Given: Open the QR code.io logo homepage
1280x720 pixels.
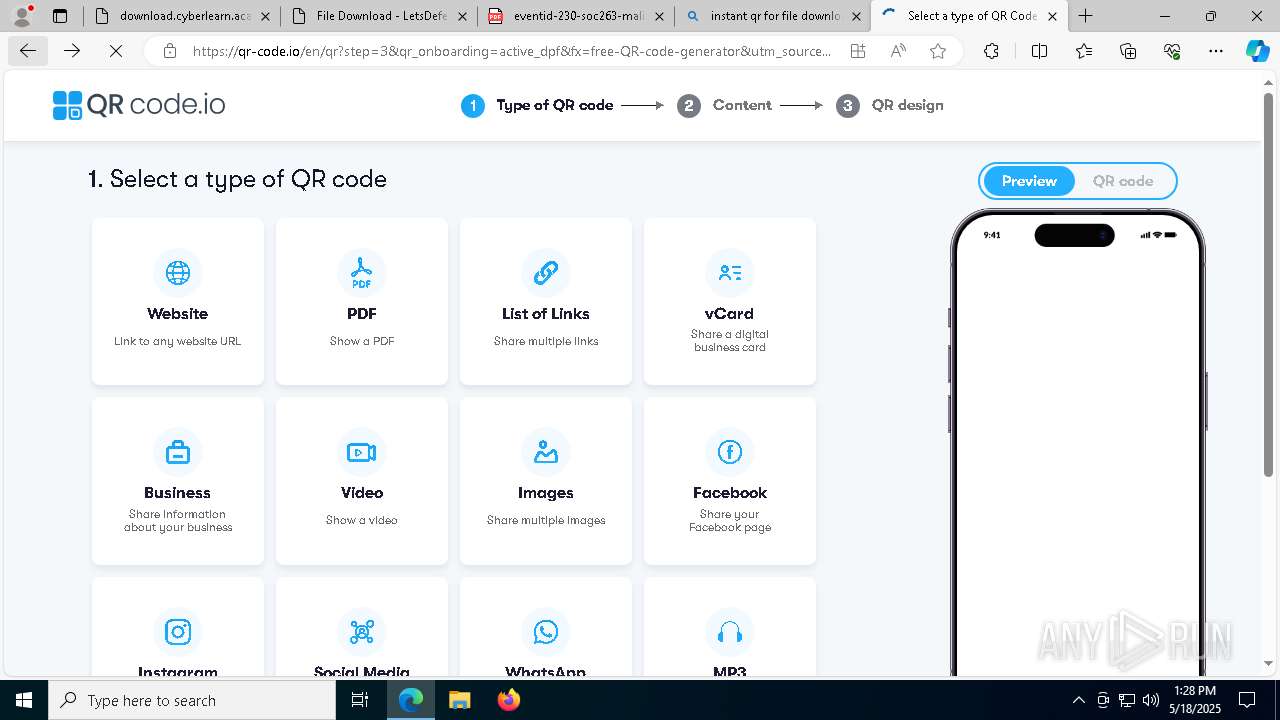Looking at the screenshot, I should (x=139, y=105).
